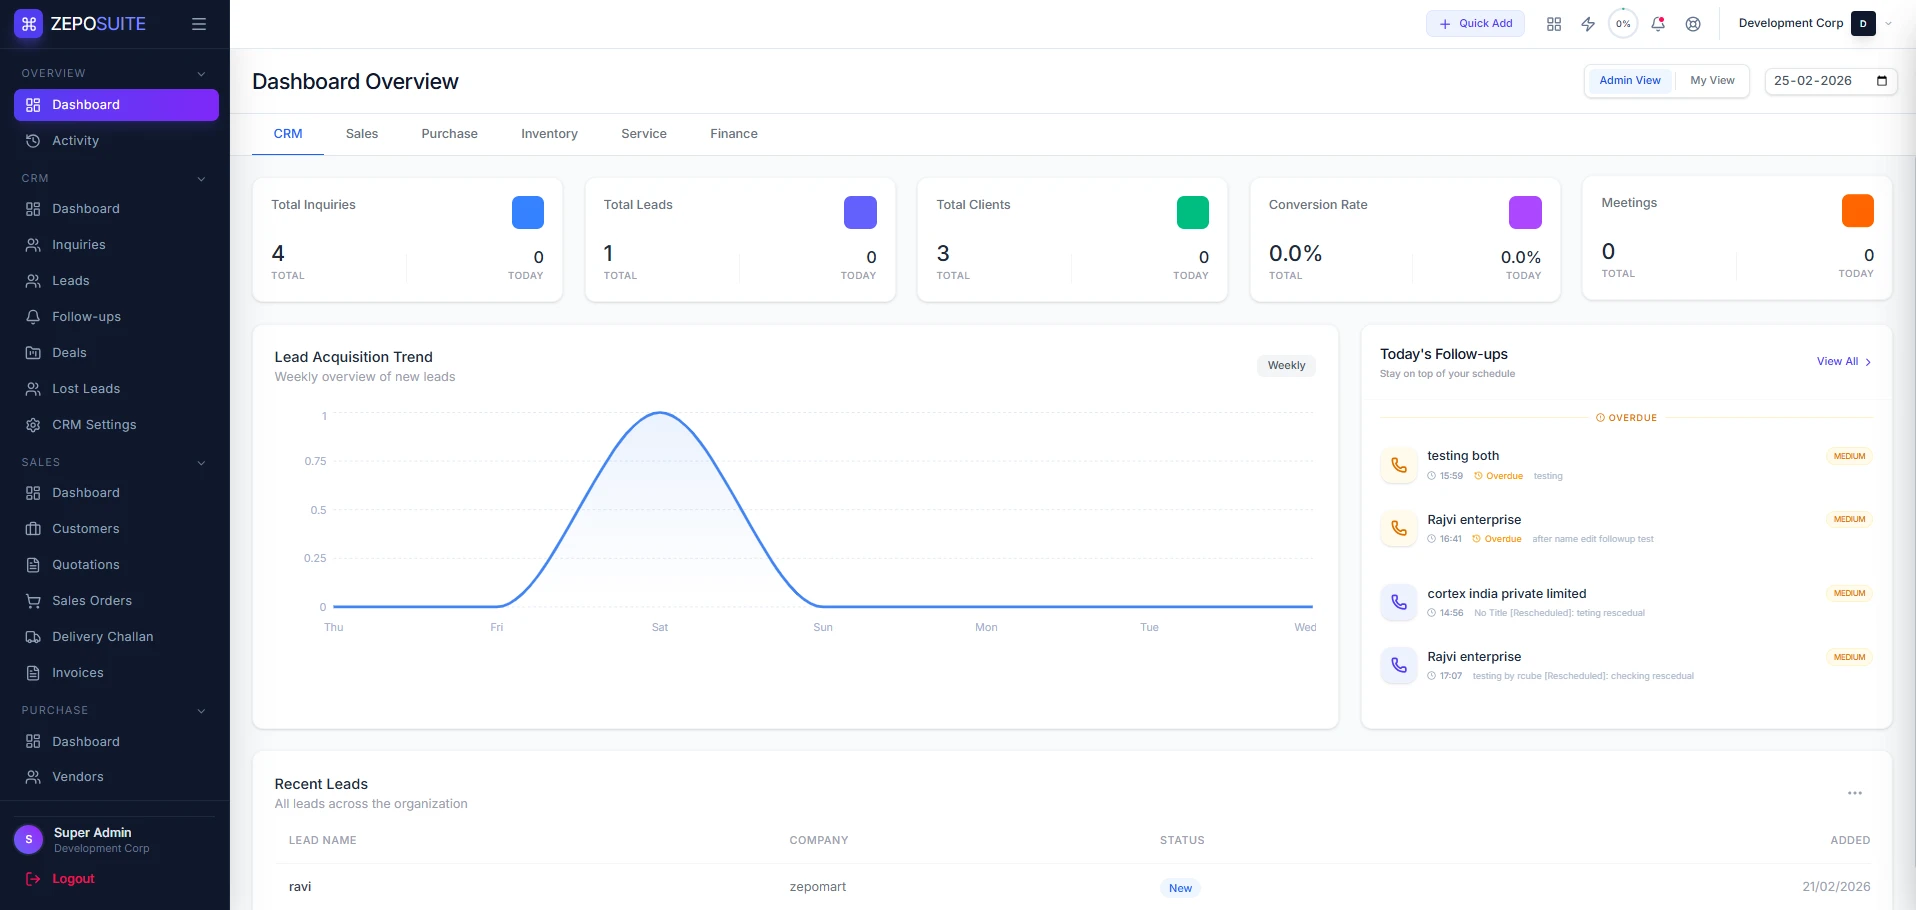Open the help/support icon in top bar
The height and width of the screenshot is (910, 1916).
1693,23
